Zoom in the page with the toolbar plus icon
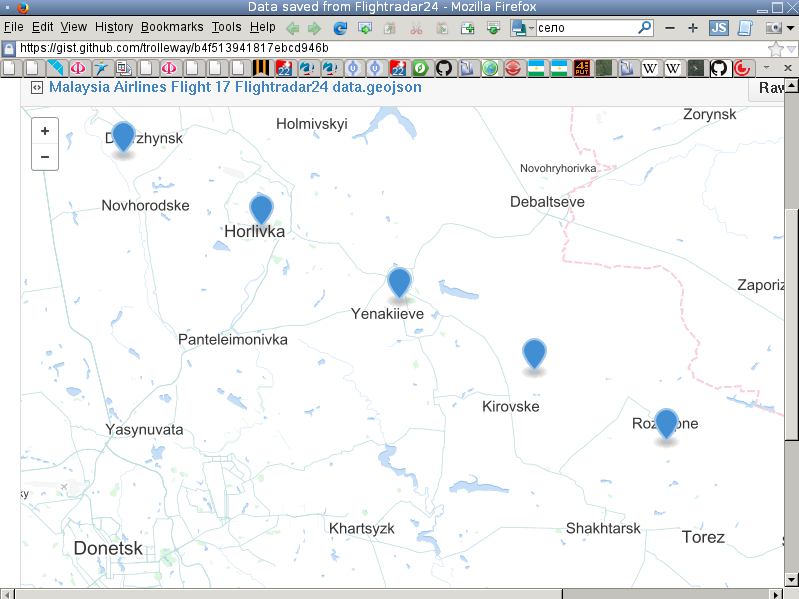Image resolution: width=799 pixels, height=599 pixels. [x=693, y=28]
